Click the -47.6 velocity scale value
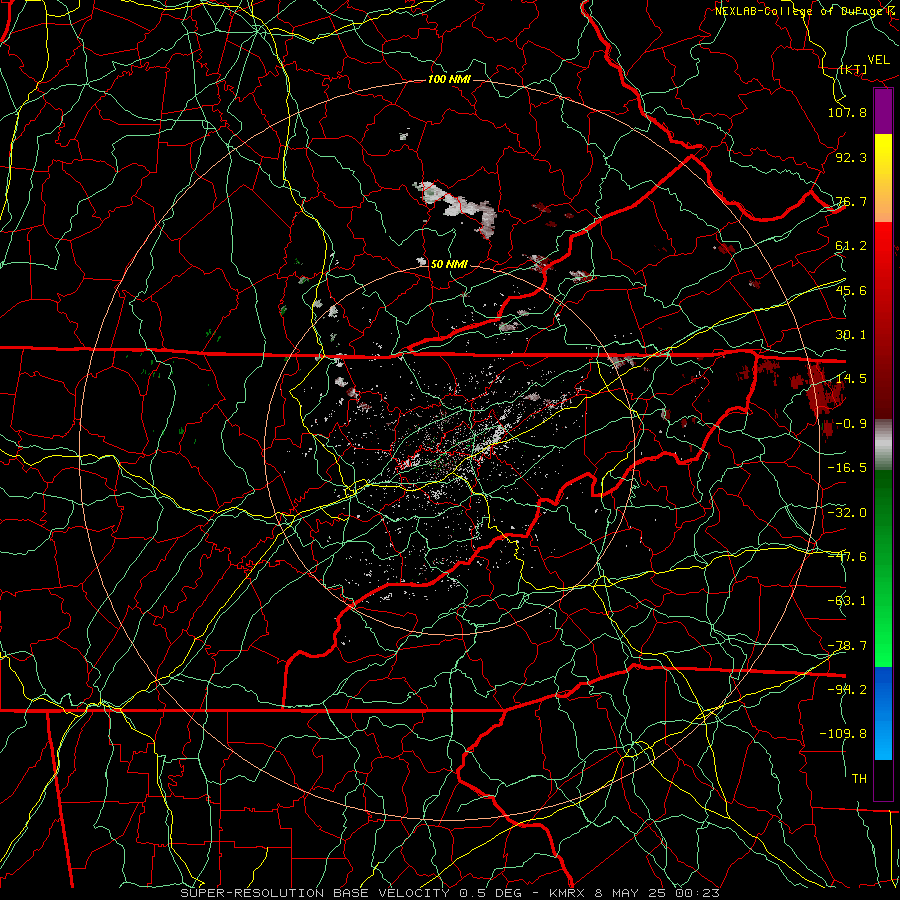900x900 pixels. [x=847, y=557]
